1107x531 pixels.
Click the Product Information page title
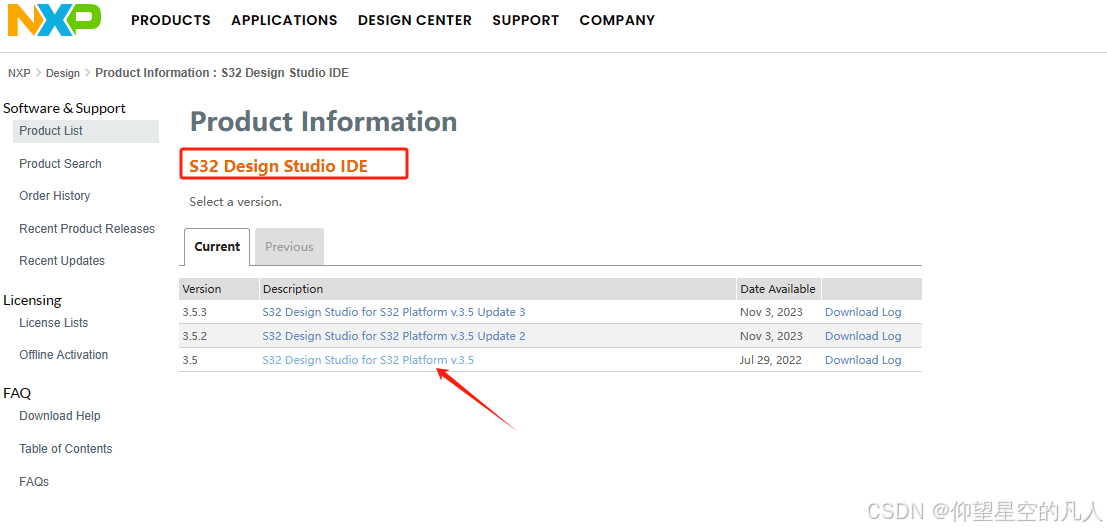coord(323,121)
